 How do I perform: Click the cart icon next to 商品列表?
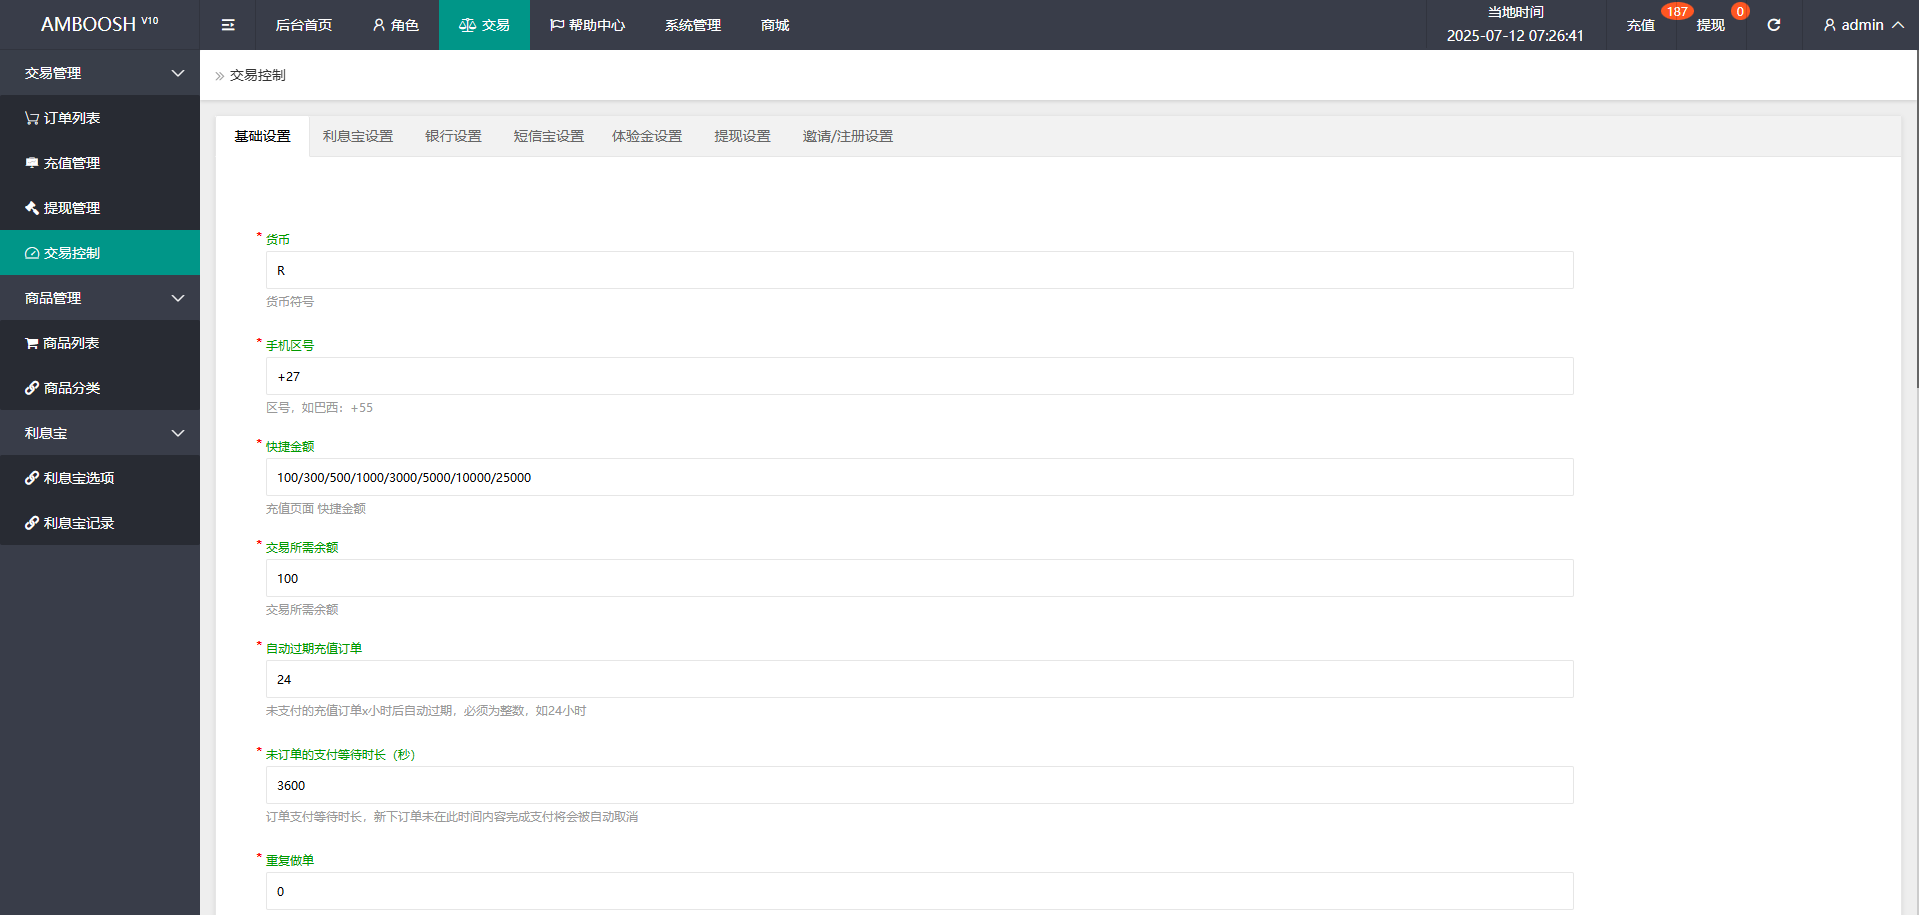(32, 343)
